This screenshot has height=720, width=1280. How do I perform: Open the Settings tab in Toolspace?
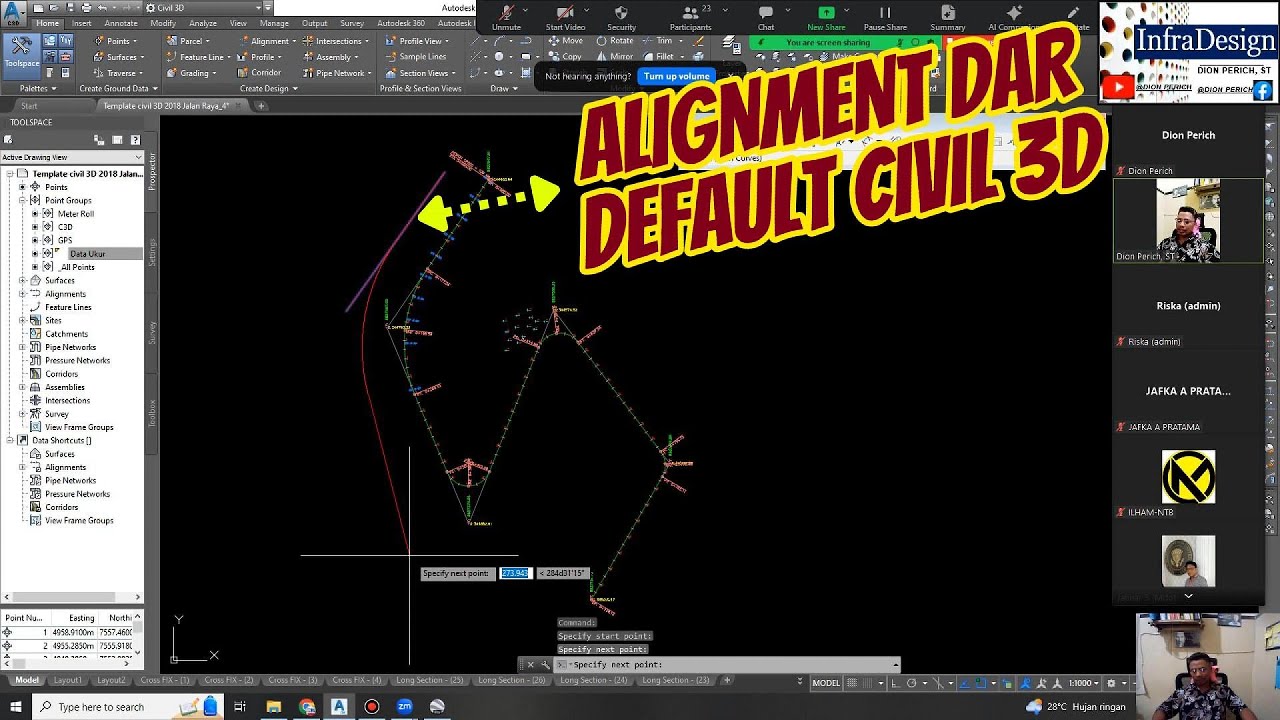(152, 250)
